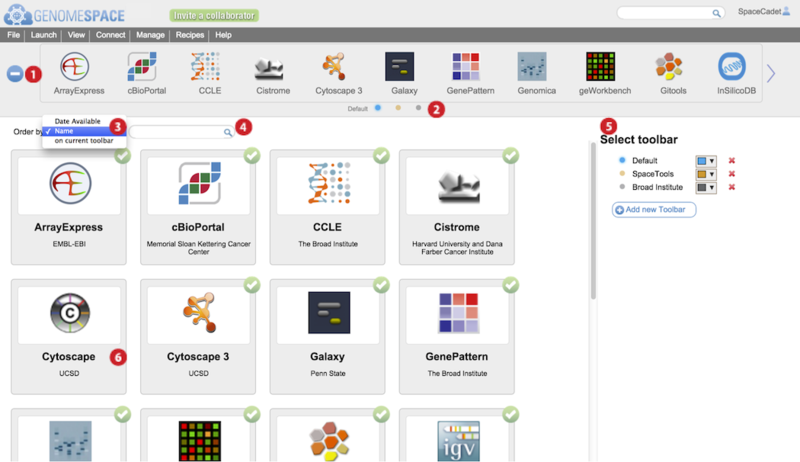The height and width of the screenshot is (462, 800).
Task: Open color dropdown for Broad Institute toolbar
Action: [706, 188]
